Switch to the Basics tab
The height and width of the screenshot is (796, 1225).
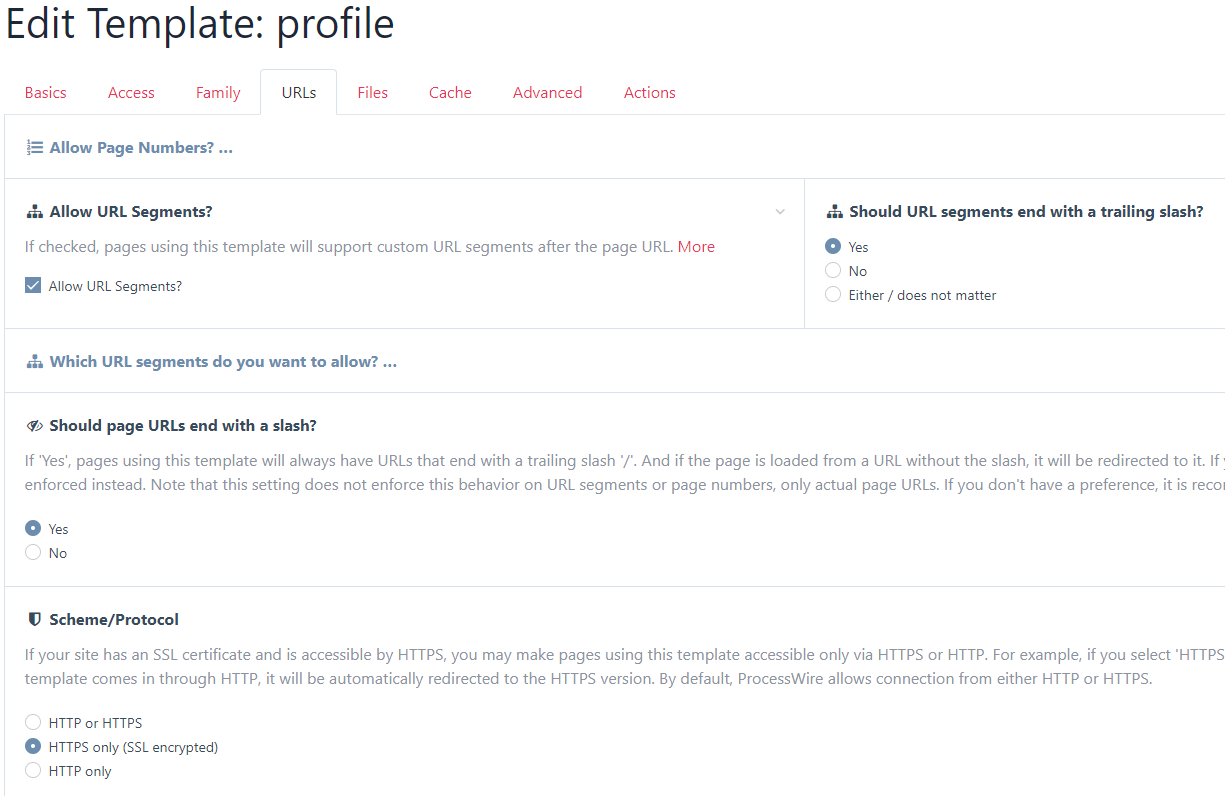46,92
